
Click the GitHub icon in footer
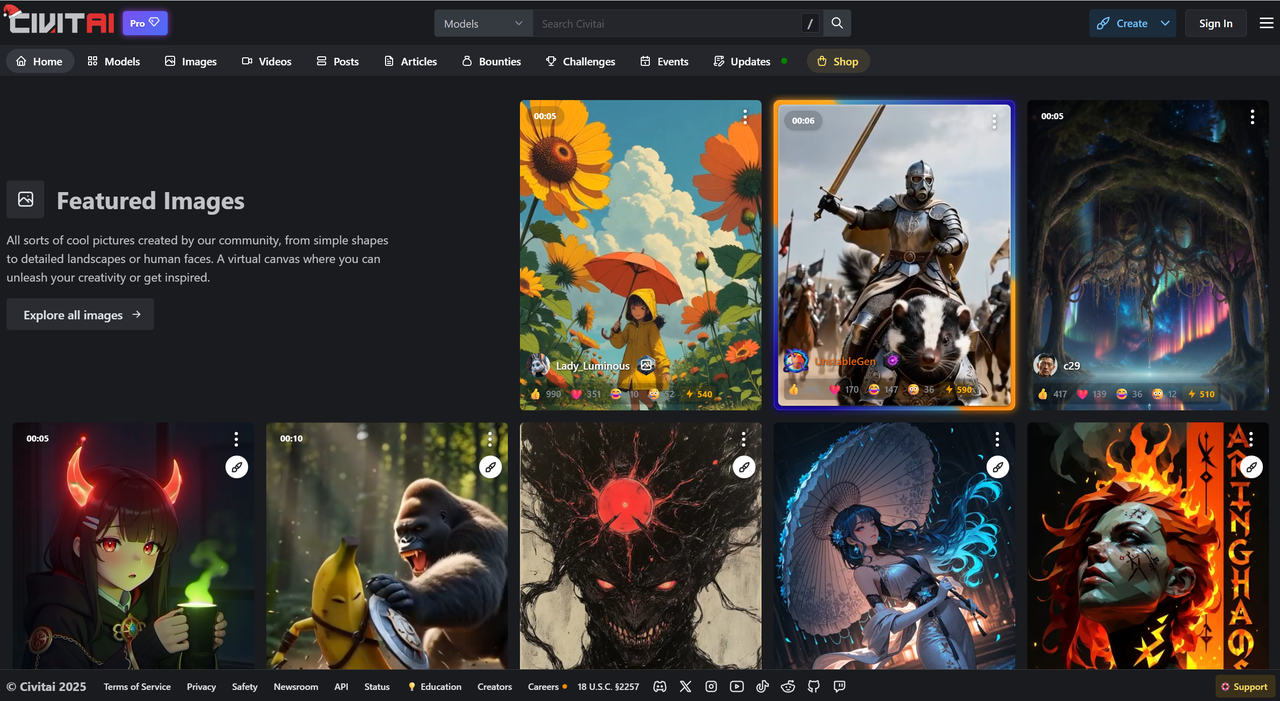click(813, 687)
